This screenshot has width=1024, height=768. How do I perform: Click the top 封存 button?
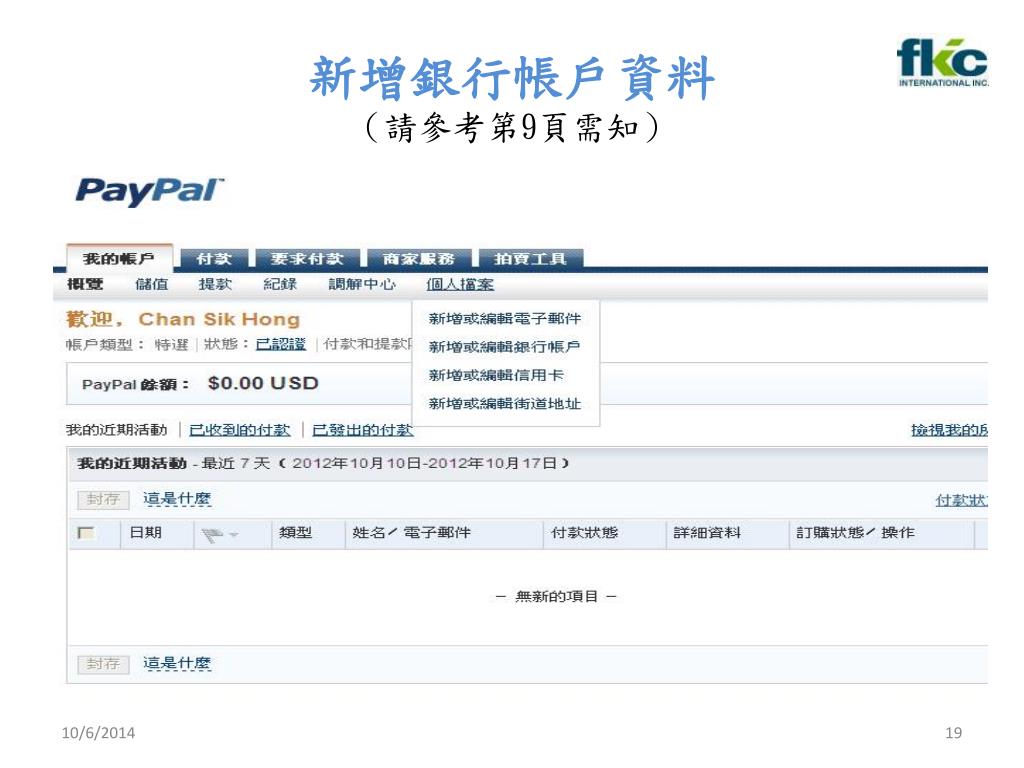103,500
